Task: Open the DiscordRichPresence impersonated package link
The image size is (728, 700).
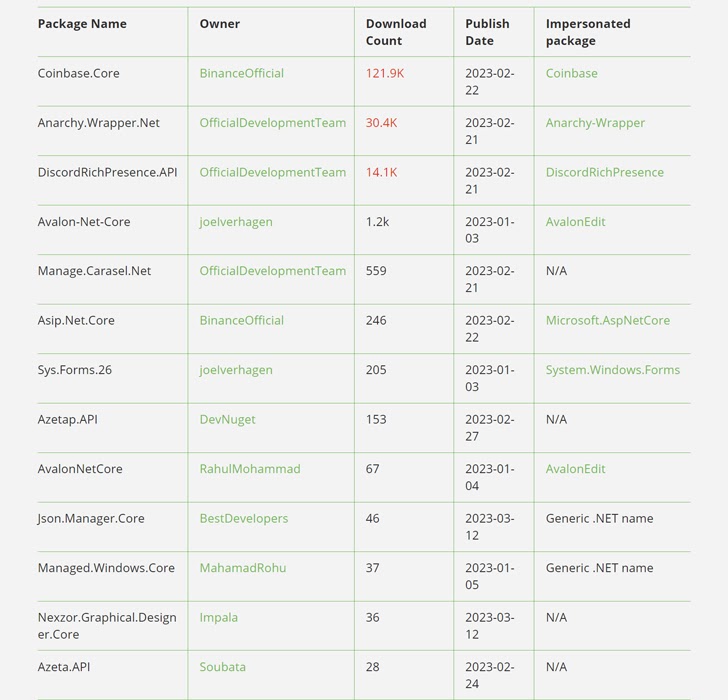Action: 604,172
